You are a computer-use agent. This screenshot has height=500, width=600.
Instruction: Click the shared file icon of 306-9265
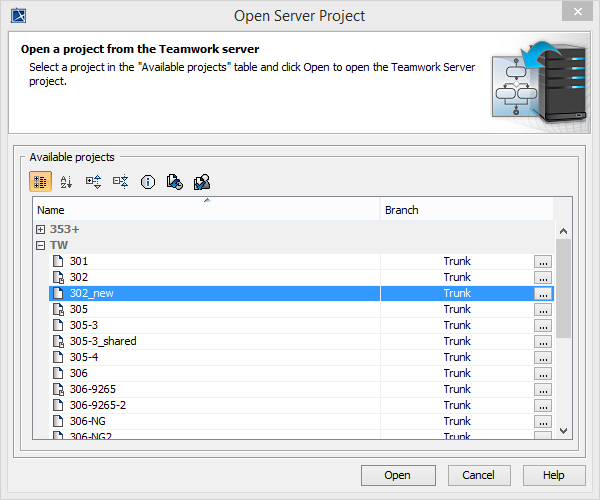click(x=58, y=389)
